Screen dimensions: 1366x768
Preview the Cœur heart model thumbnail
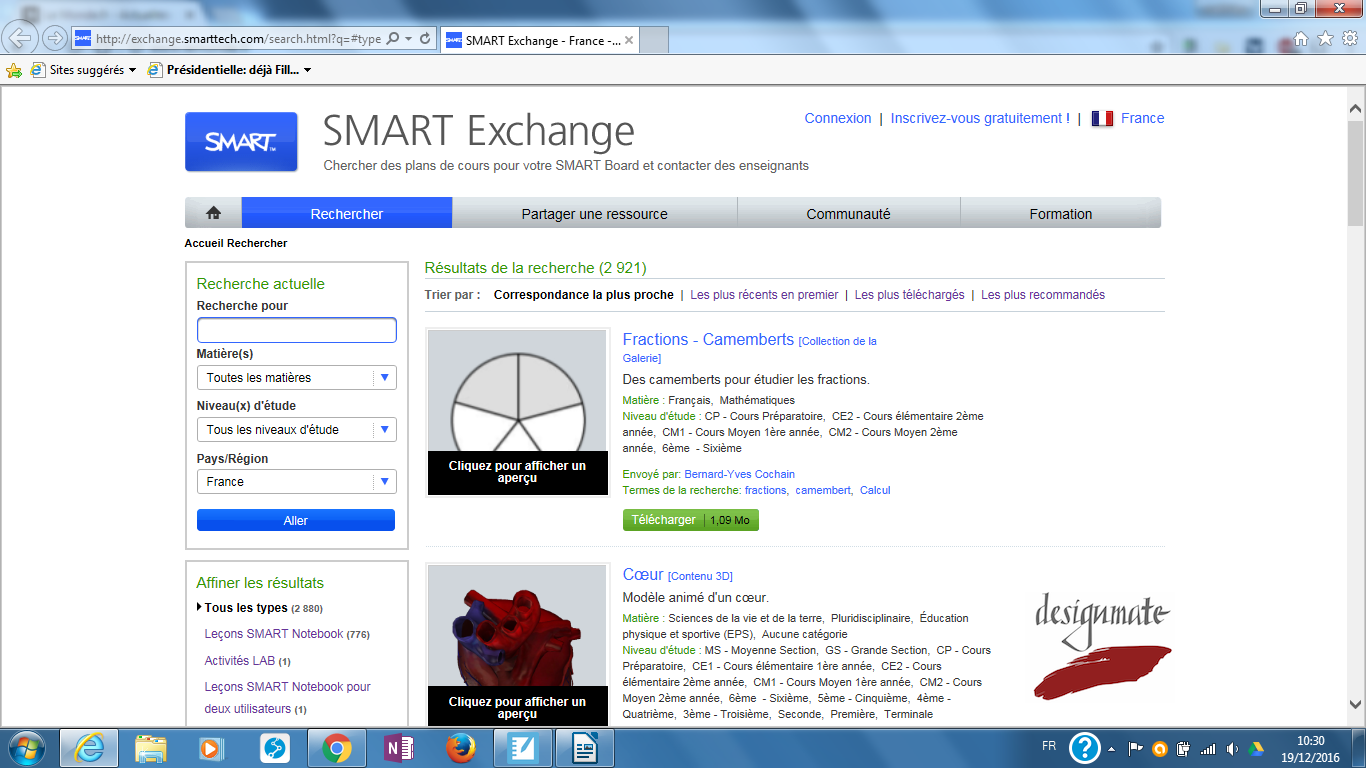click(x=517, y=645)
